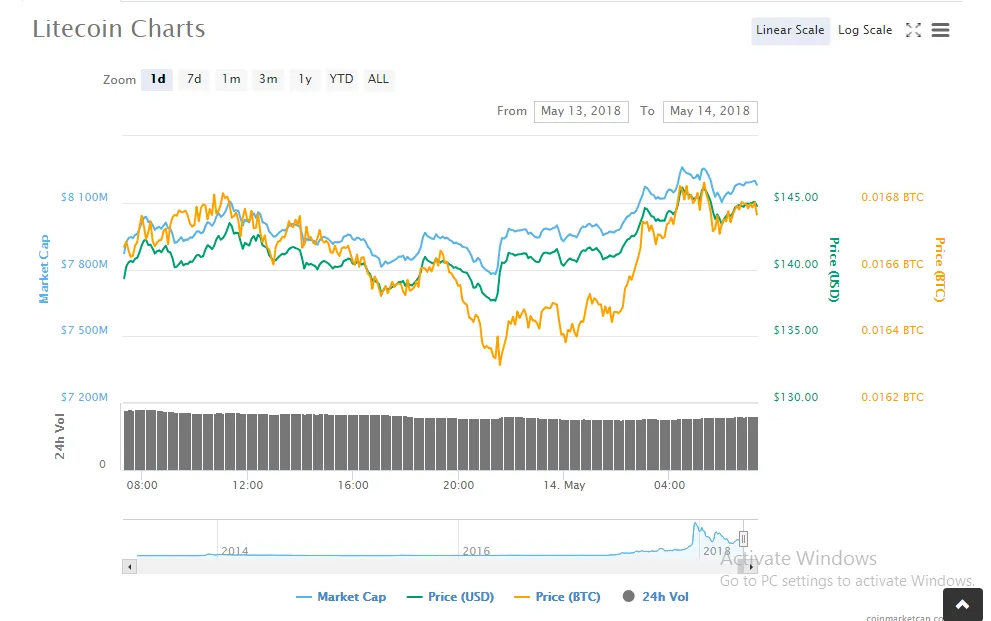
Task: Click the $7 200M market cap axis label
Action: tap(84, 397)
